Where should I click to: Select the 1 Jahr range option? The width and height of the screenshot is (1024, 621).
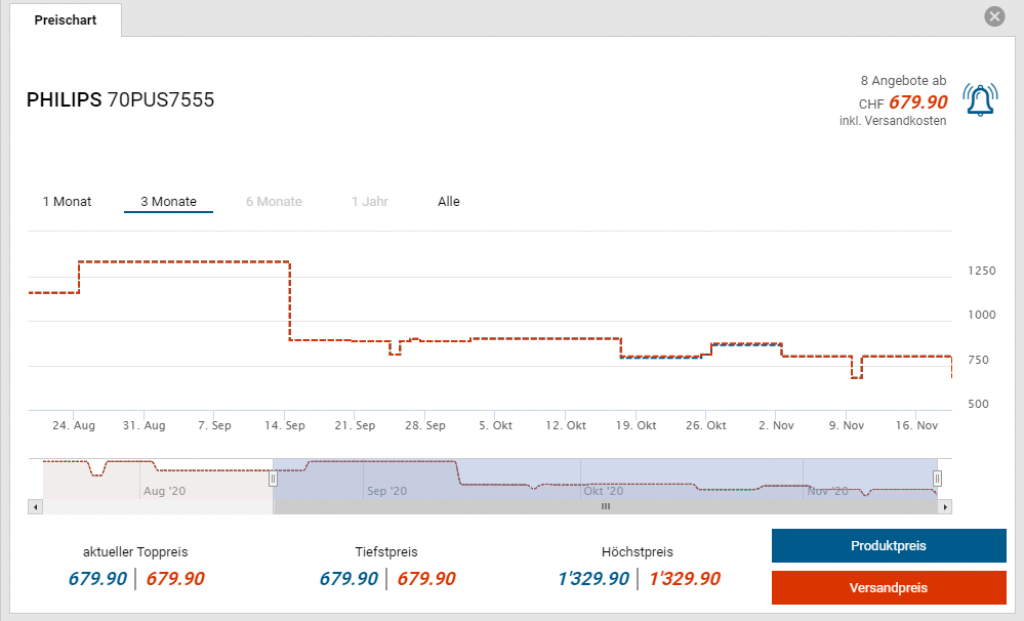(369, 202)
